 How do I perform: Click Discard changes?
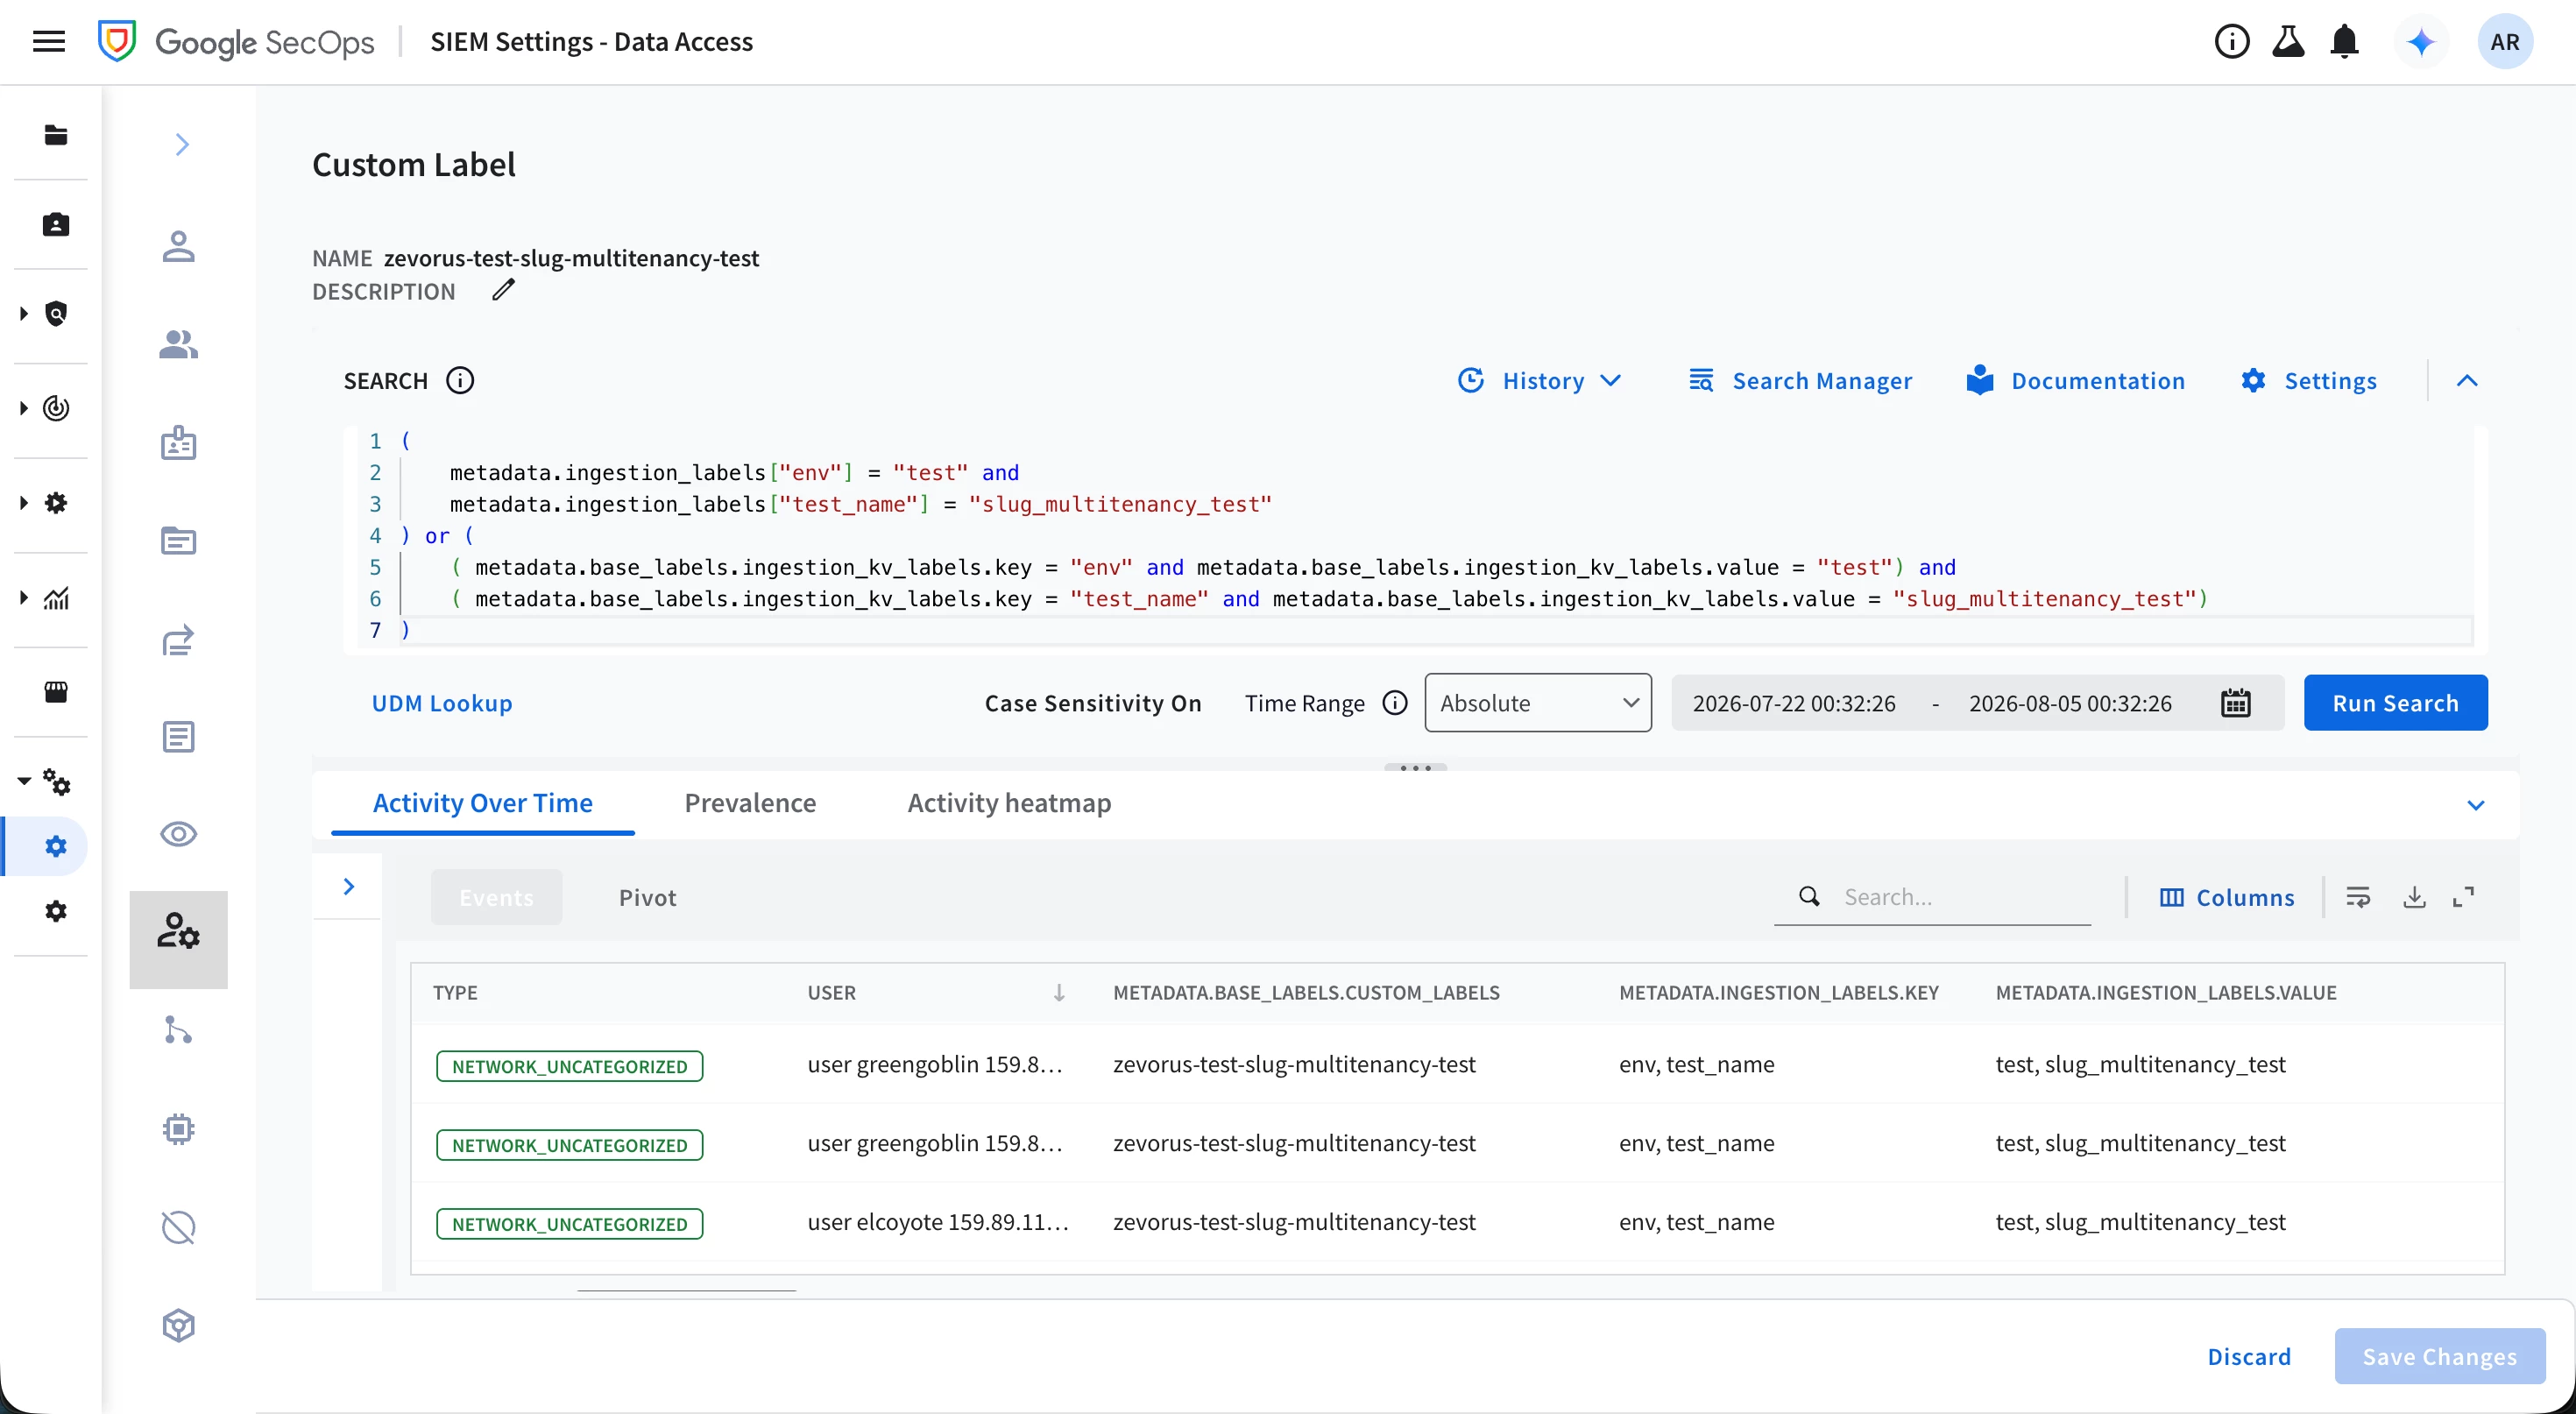(2249, 1356)
